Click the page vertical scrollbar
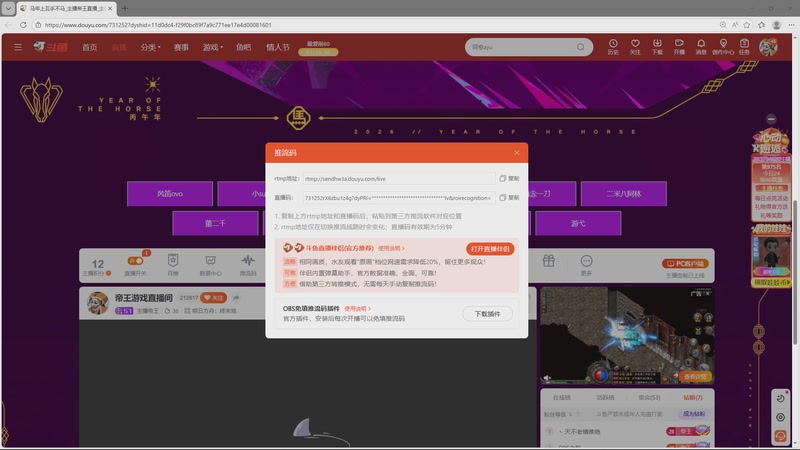 [x=795, y=272]
